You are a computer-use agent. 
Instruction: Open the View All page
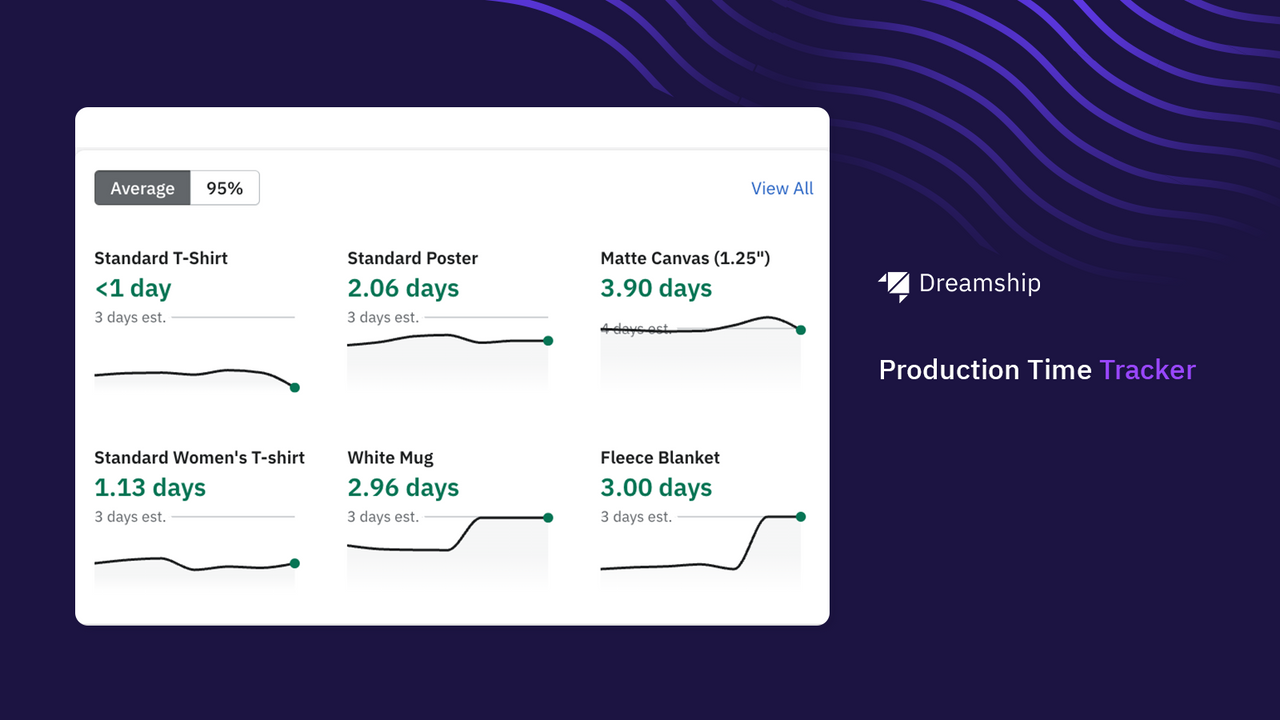click(x=782, y=188)
